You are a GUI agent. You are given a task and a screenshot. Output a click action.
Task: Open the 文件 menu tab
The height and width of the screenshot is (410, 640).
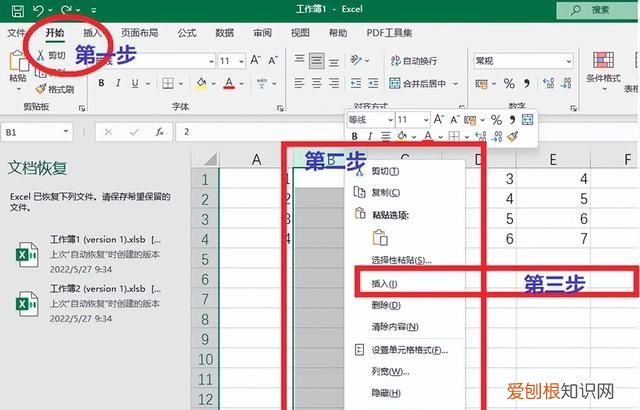pyautogui.click(x=16, y=33)
